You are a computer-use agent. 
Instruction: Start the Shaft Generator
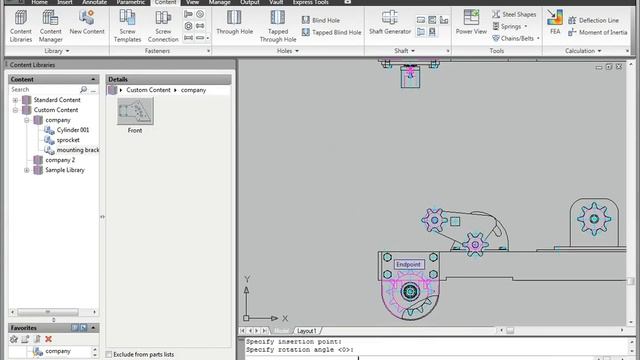click(390, 23)
